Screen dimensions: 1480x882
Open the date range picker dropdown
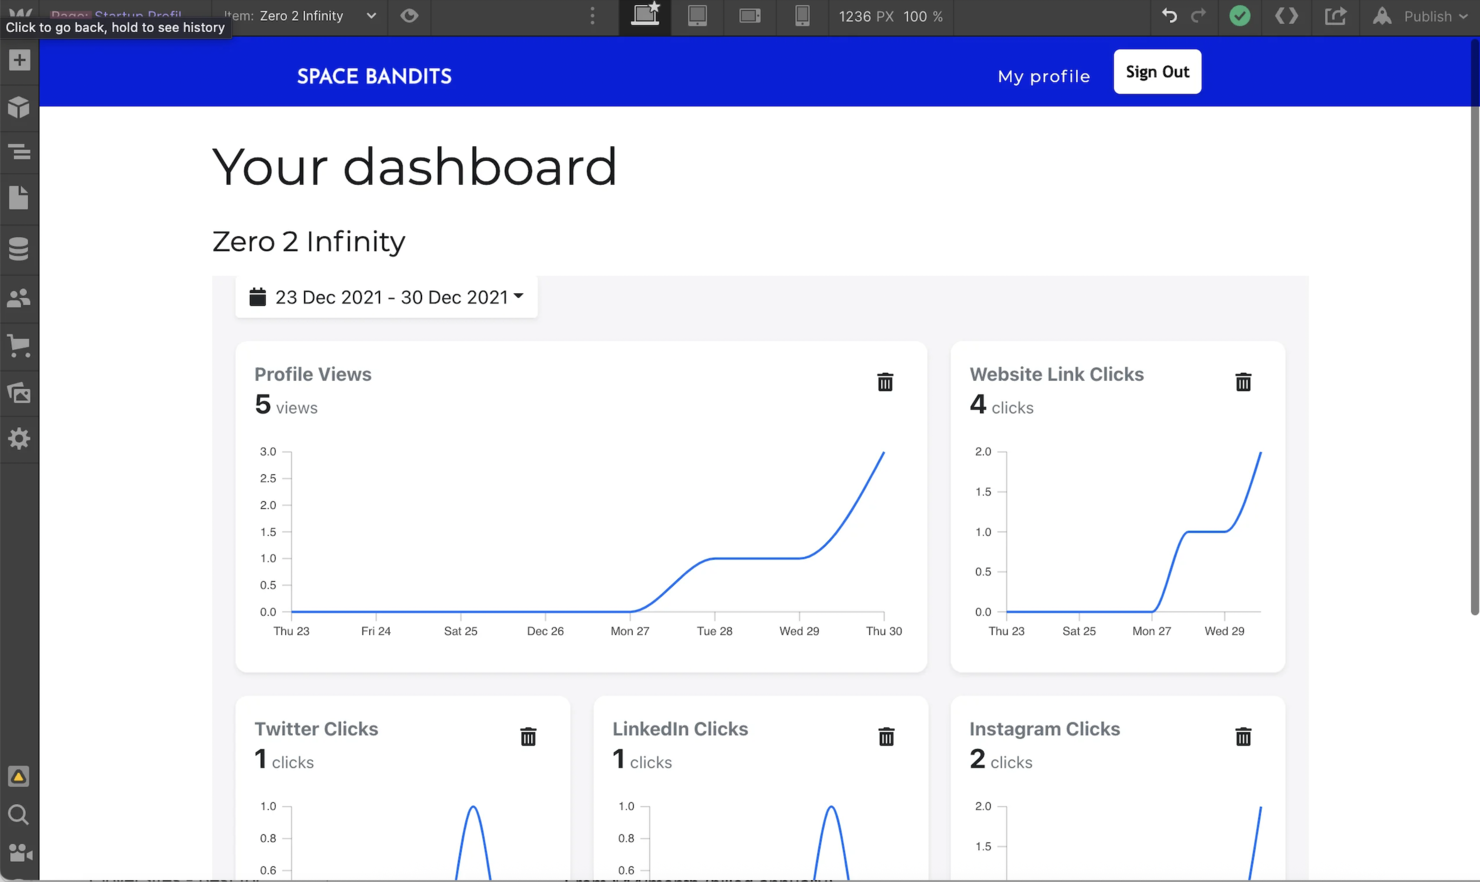pos(386,297)
